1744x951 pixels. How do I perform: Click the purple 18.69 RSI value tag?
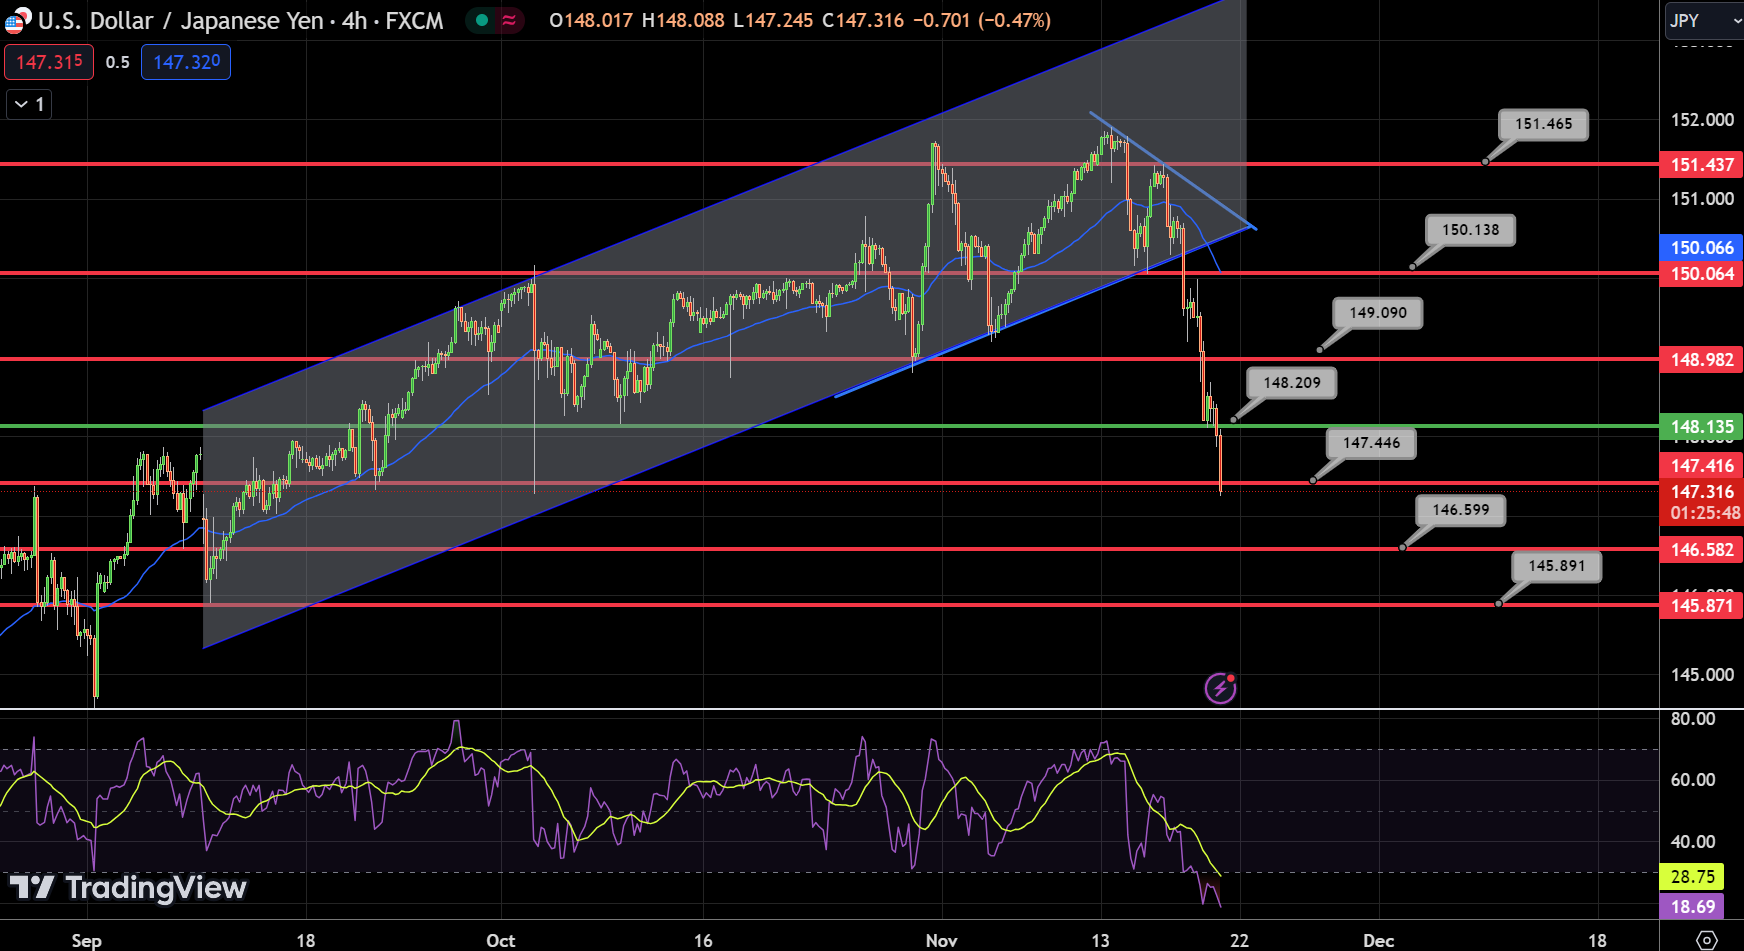(1692, 907)
